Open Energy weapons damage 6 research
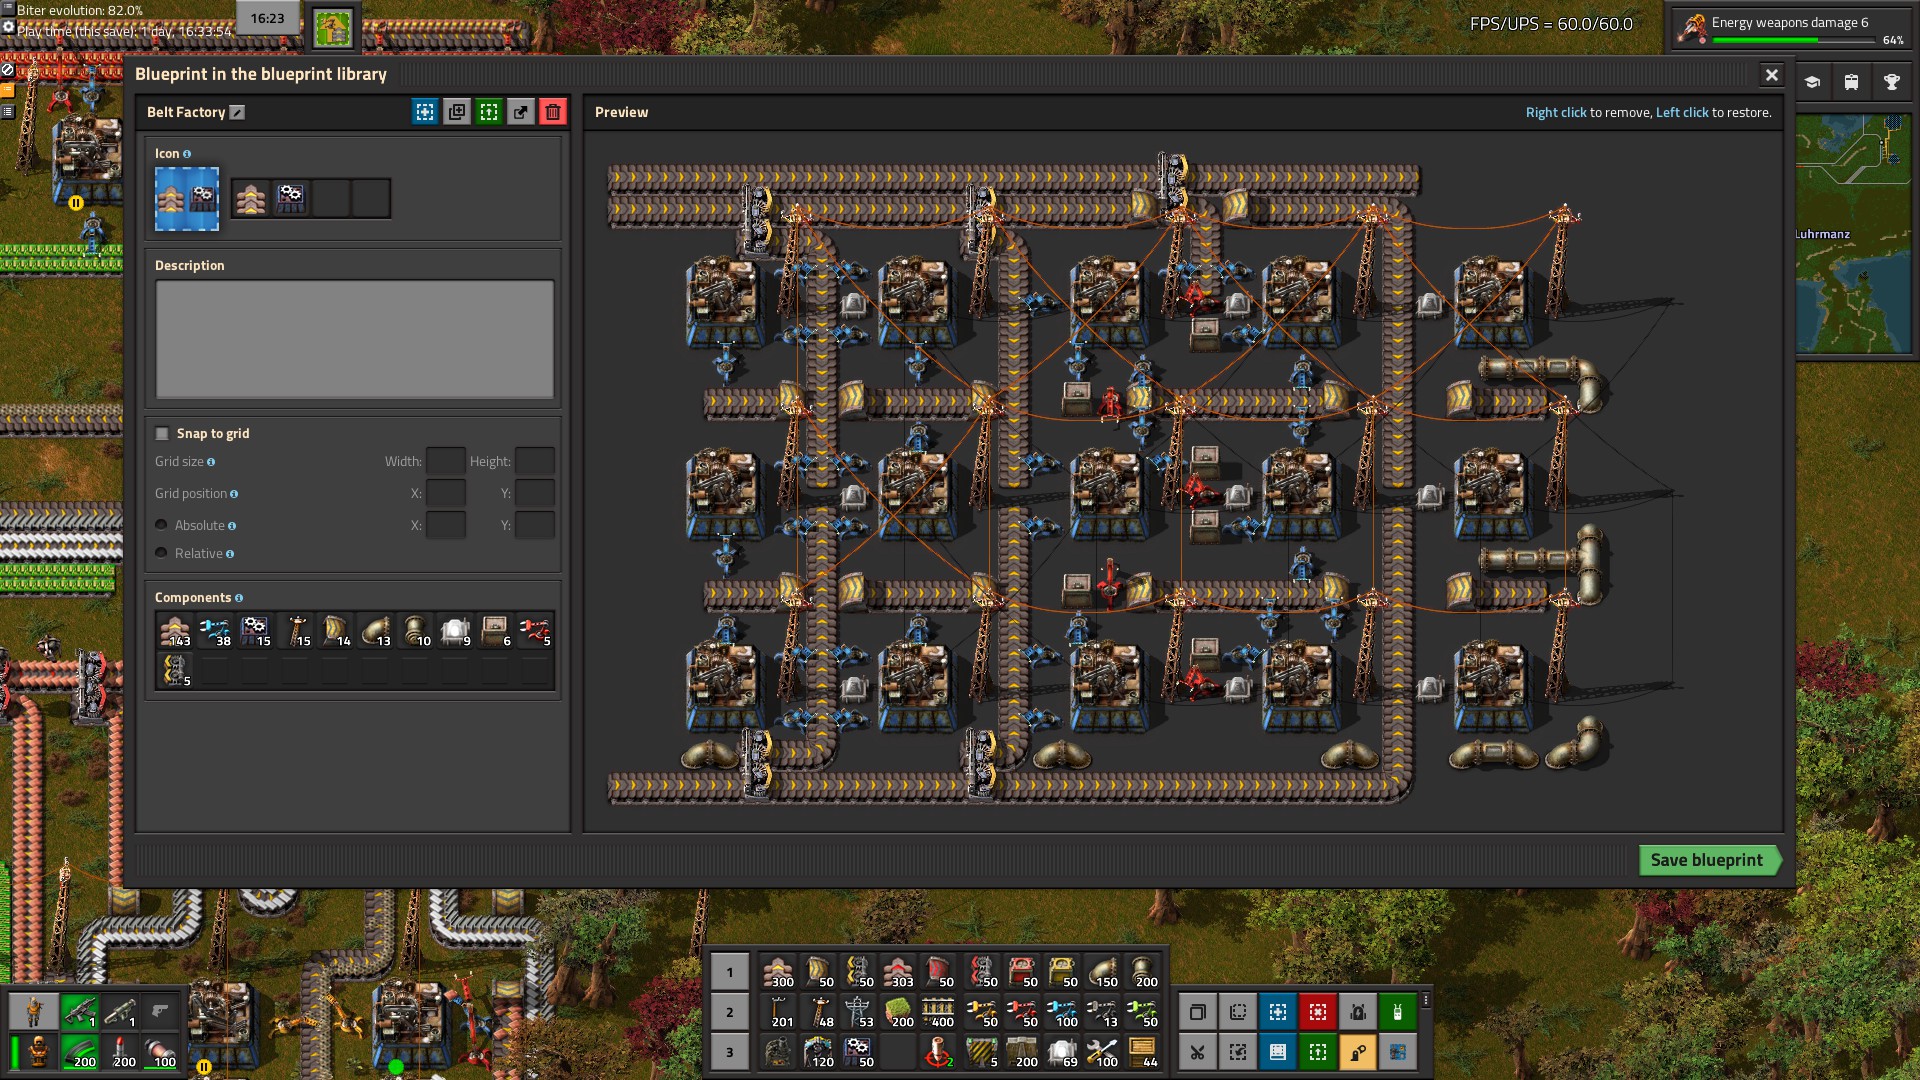The image size is (1920, 1080). coord(1790,27)
